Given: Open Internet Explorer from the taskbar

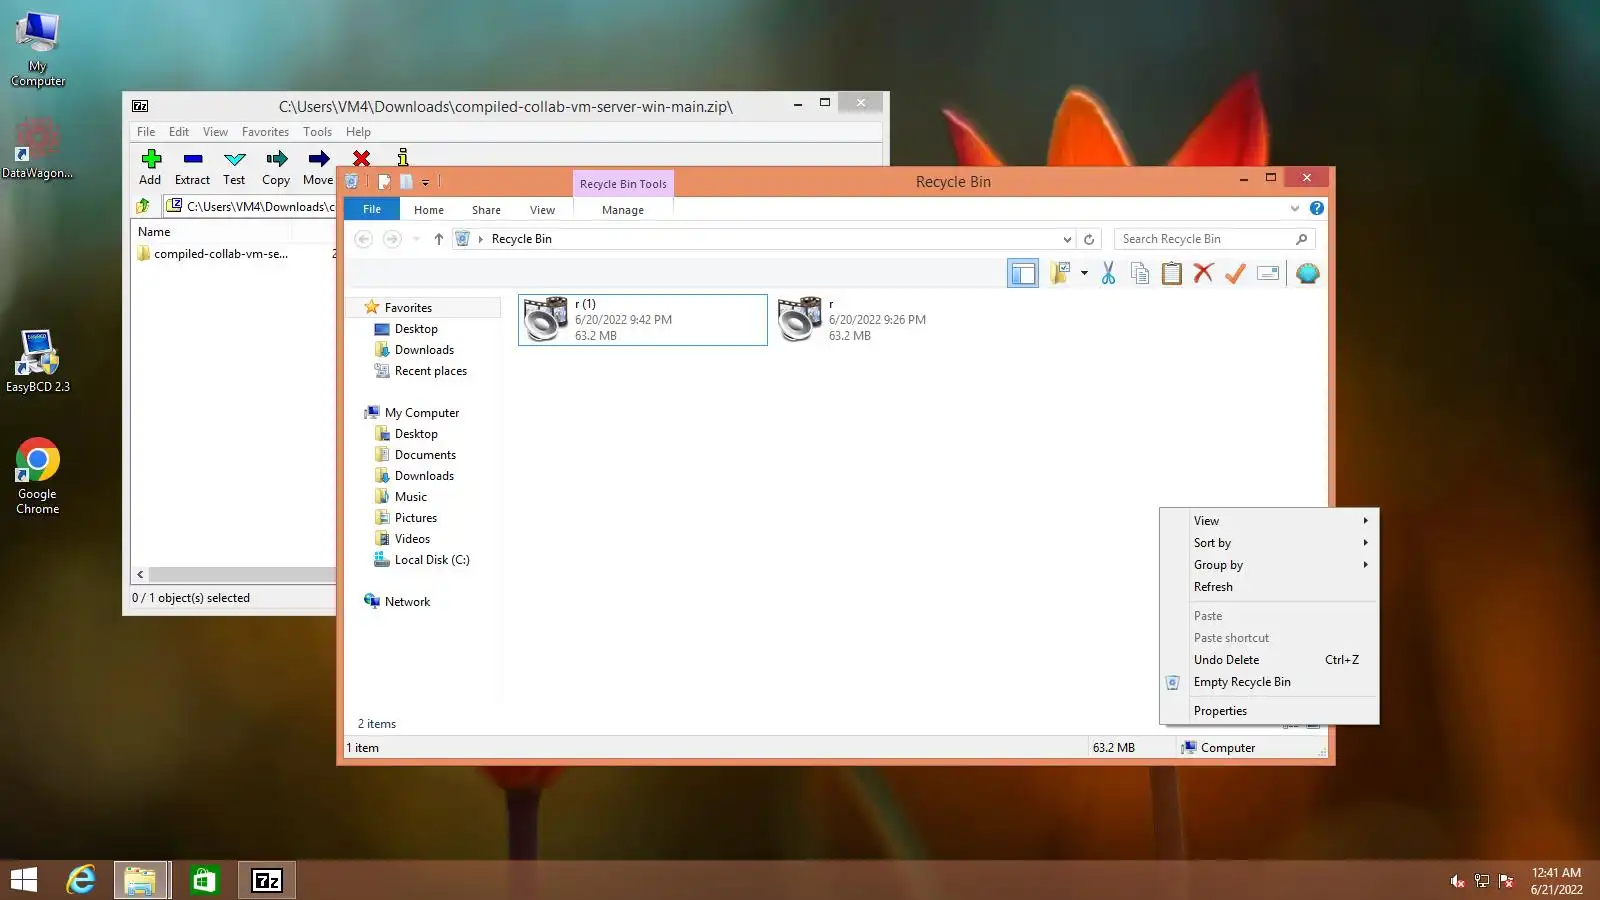Looking at the screenshot, I should point(80,880).
